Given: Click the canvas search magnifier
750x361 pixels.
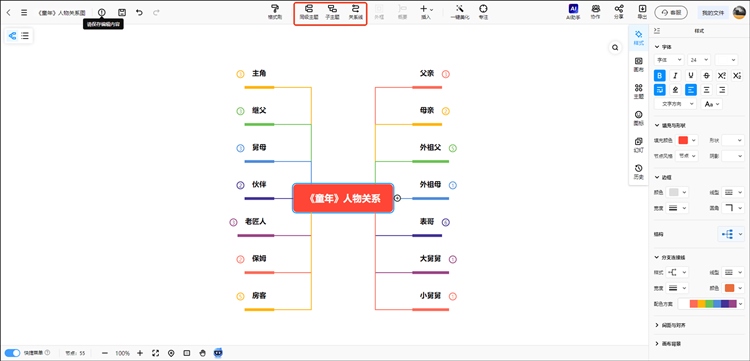Looking at the screenshot, I should [x=615, y=47].
